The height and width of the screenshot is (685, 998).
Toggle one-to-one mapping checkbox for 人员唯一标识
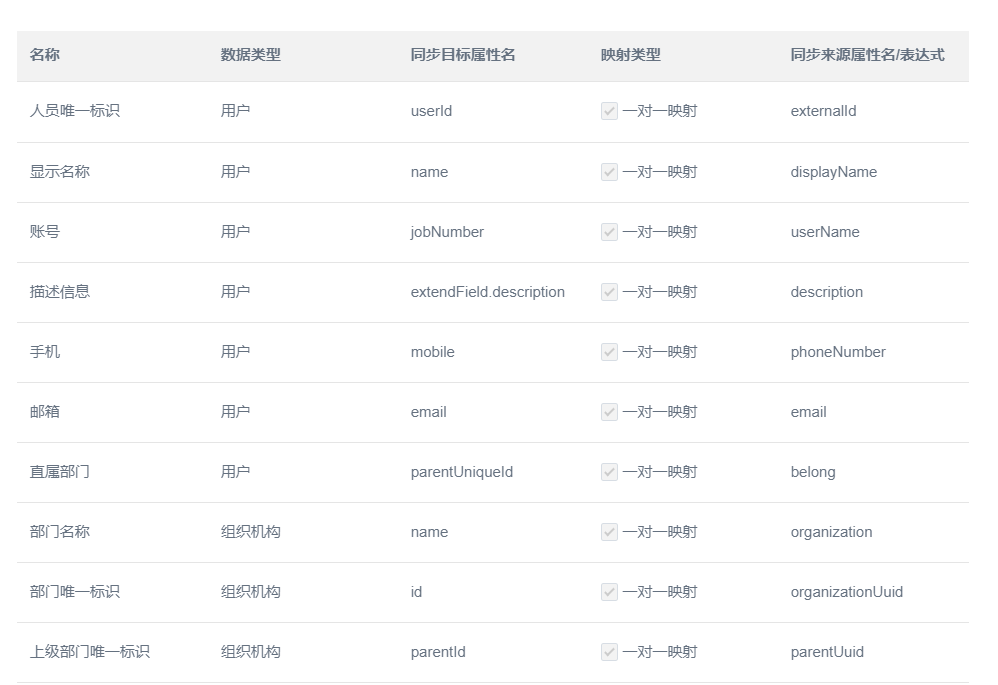click(609, 112)
